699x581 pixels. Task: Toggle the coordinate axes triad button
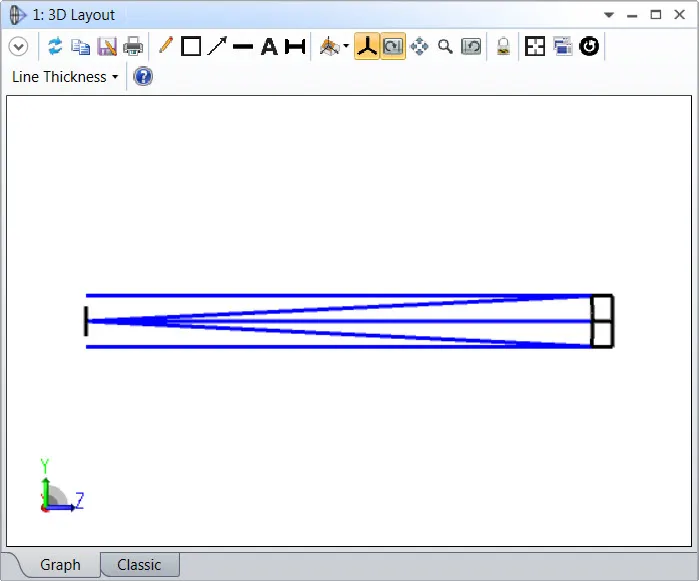(367, 46)
